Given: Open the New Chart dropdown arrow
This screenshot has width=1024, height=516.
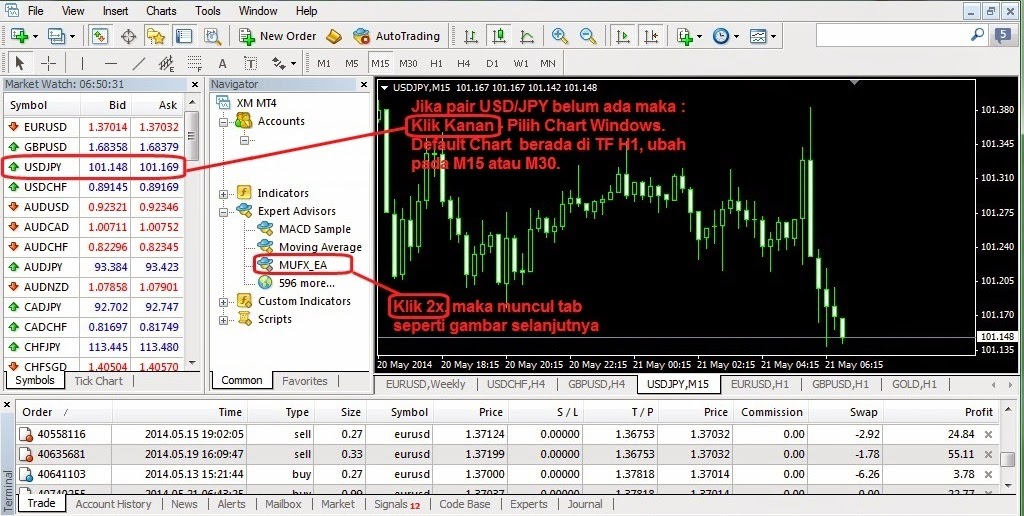Looking at the screenshot, I should click(x=35, y=37).
